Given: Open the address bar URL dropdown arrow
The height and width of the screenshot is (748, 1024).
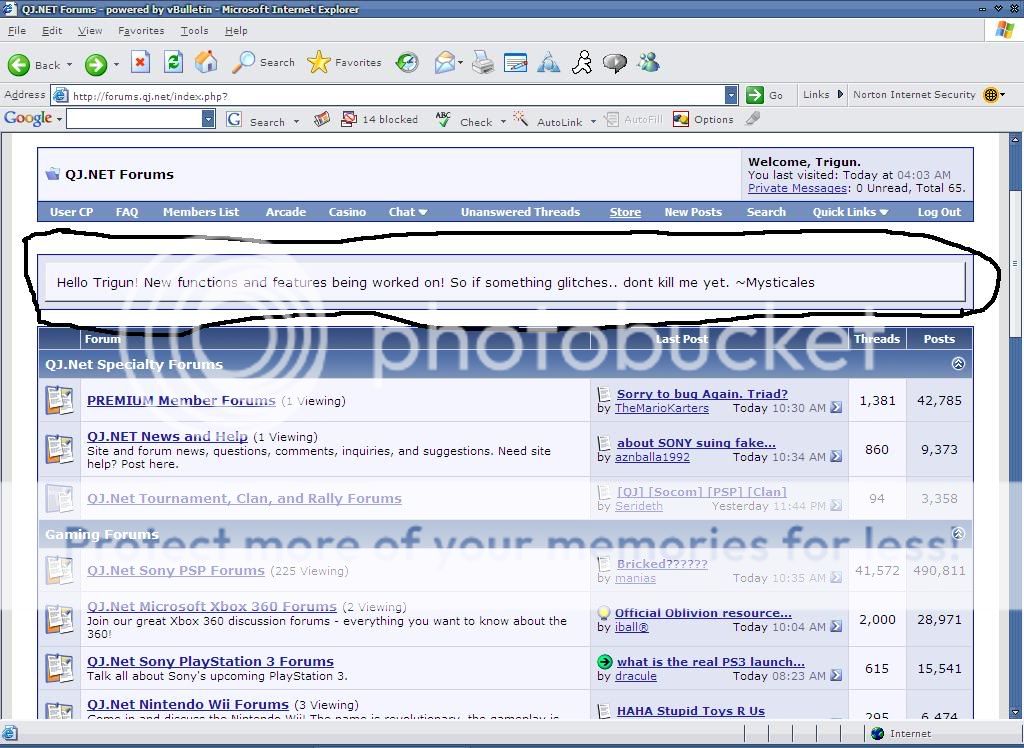Looking at the screenshot, I should click(x=731, y=95).
